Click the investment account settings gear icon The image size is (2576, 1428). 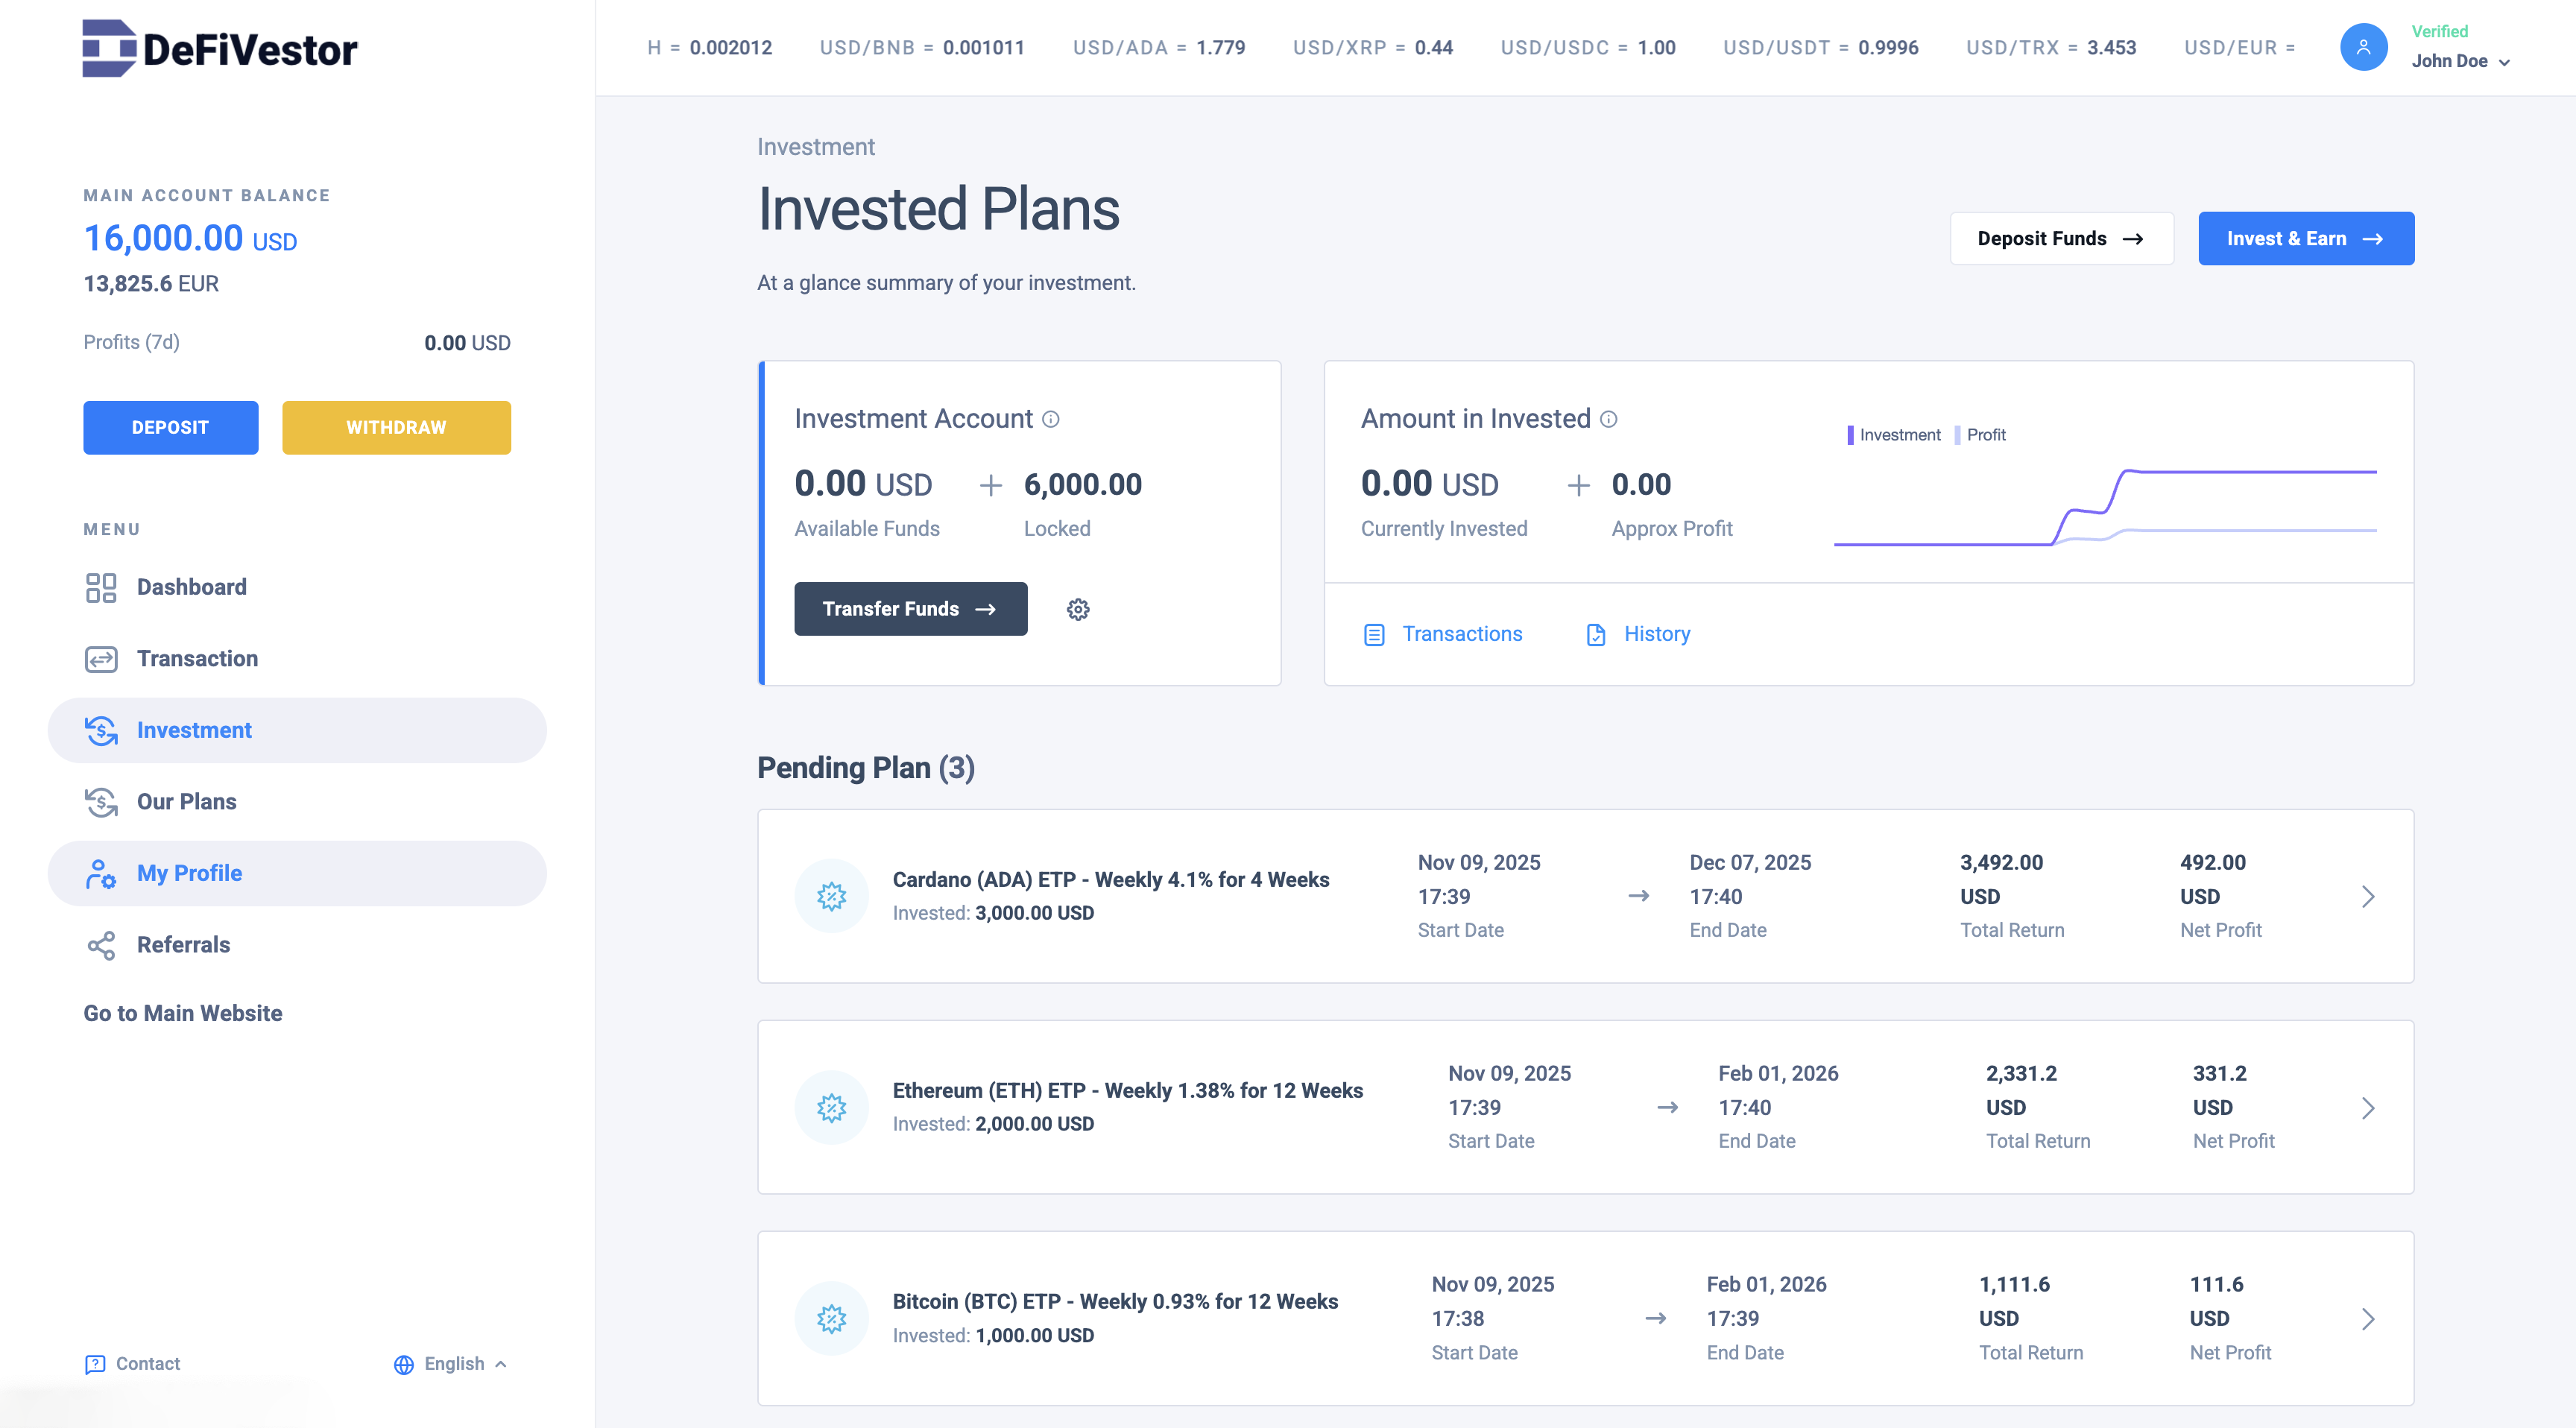(1077, 609)
